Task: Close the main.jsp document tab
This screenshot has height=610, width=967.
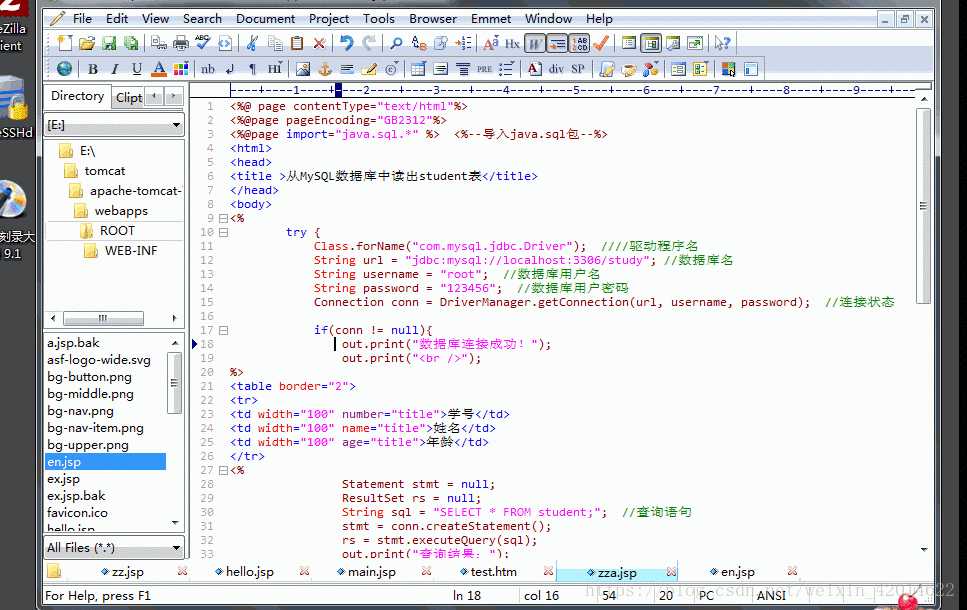Action: click(x=426, y=572)
